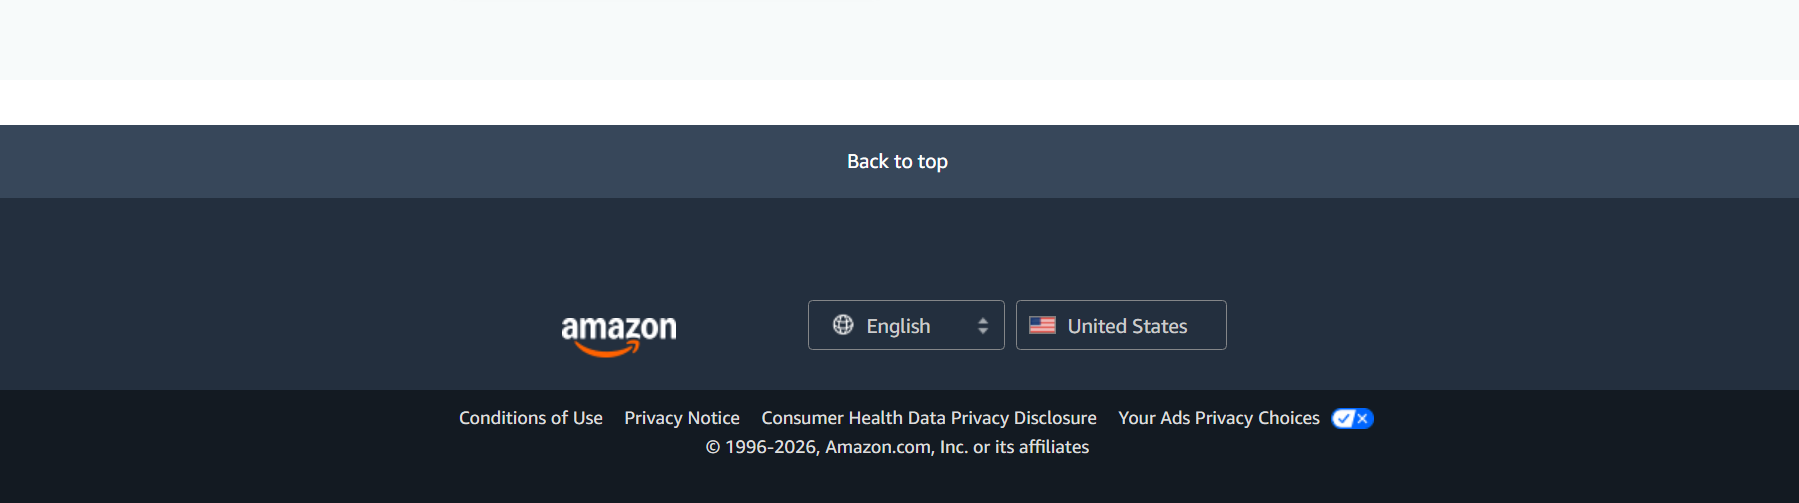
Task: Select the "English" label text
Action: 898,326
